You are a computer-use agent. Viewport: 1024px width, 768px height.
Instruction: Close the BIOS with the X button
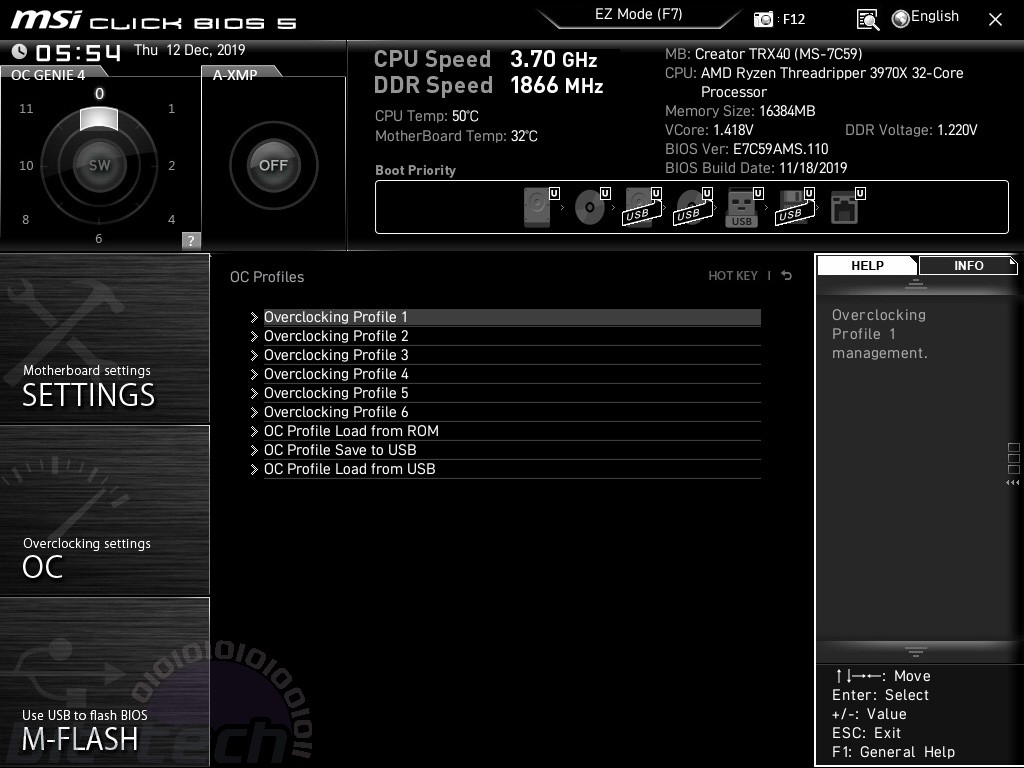pyautogui.click(x=995, y=20)
